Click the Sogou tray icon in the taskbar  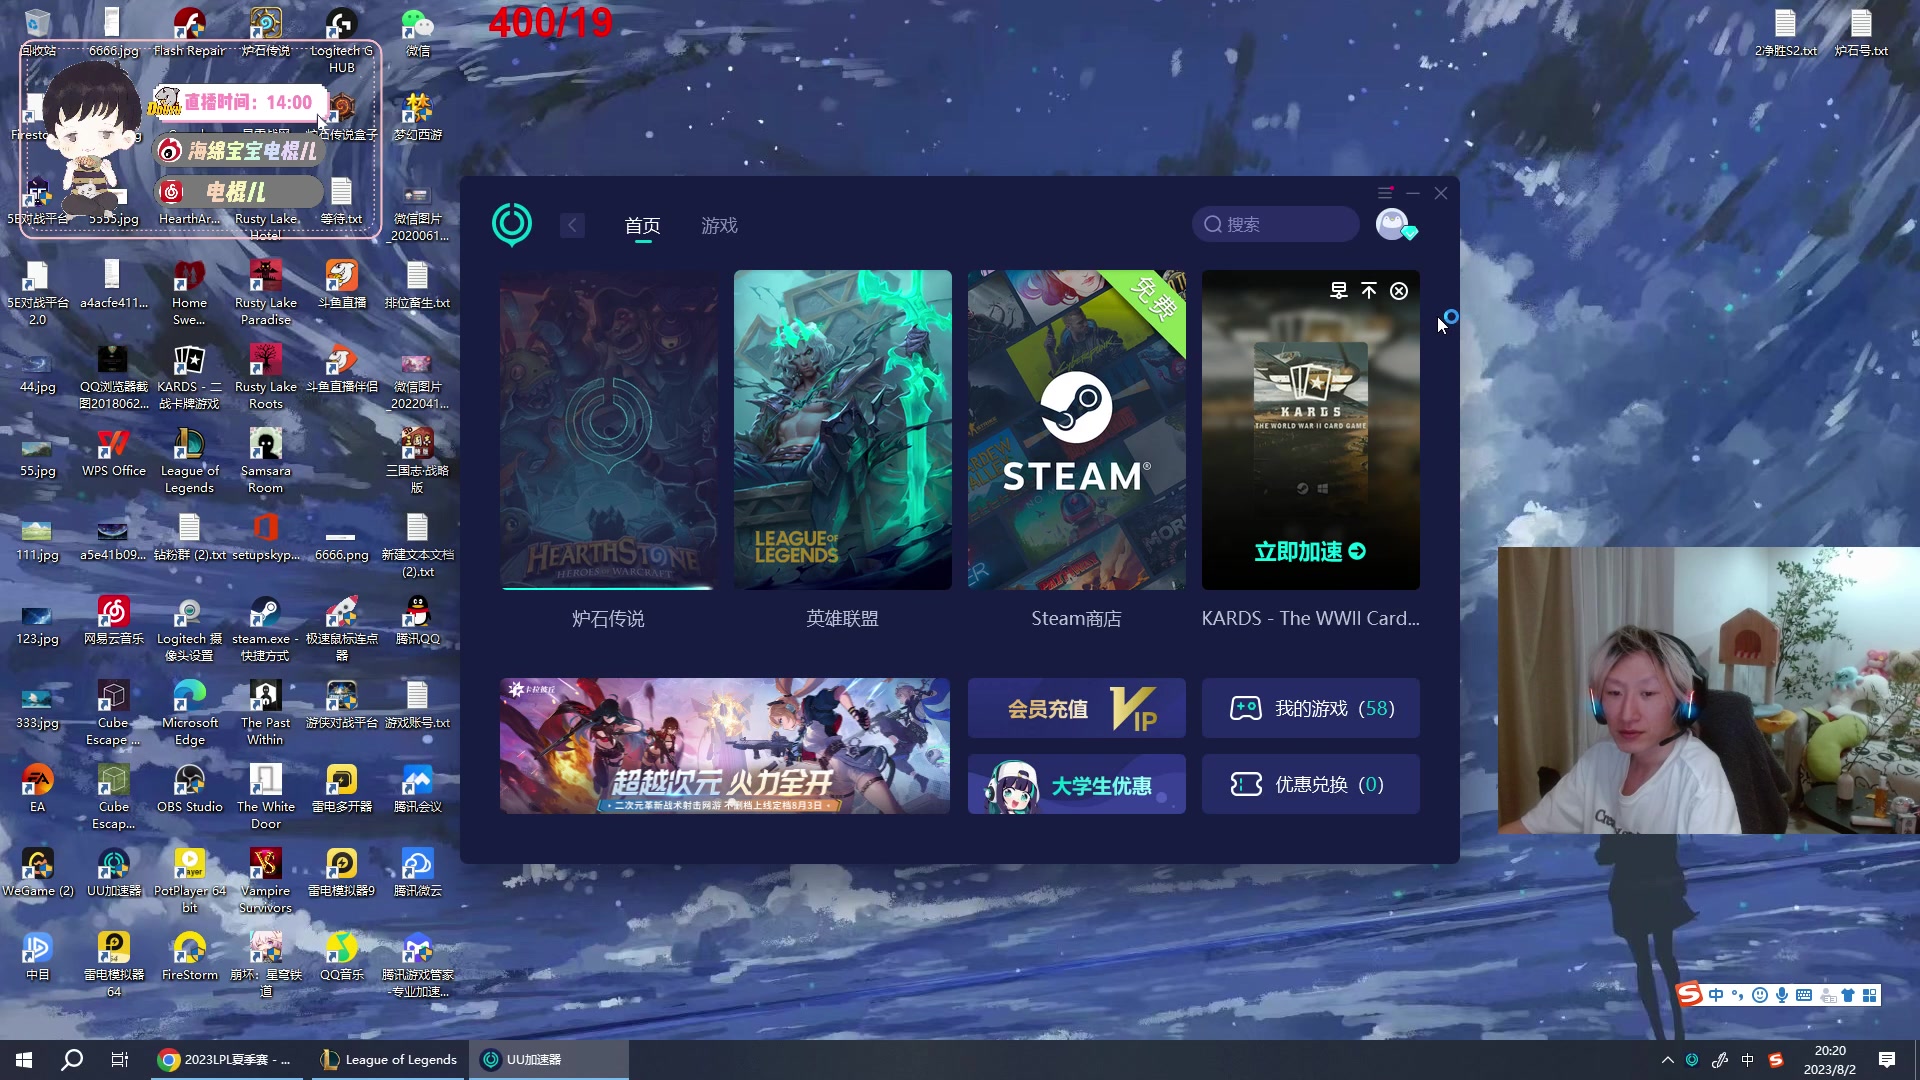(x=1776, y=1060)
